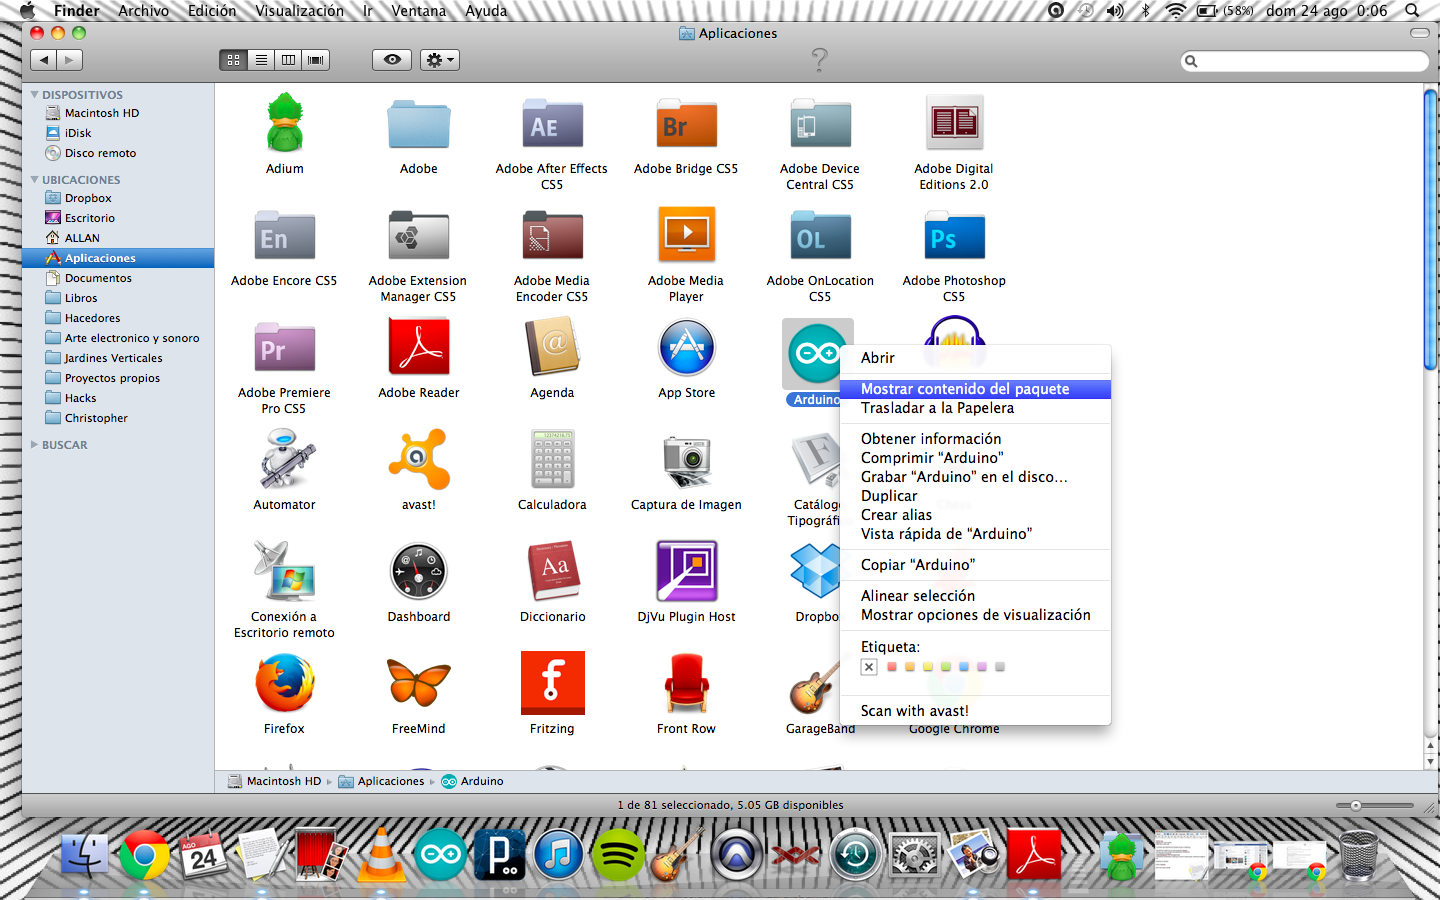Viewport: 1440px width, 900px height.
Task: Go forward with the toolbar arrow
Action: 69,60
